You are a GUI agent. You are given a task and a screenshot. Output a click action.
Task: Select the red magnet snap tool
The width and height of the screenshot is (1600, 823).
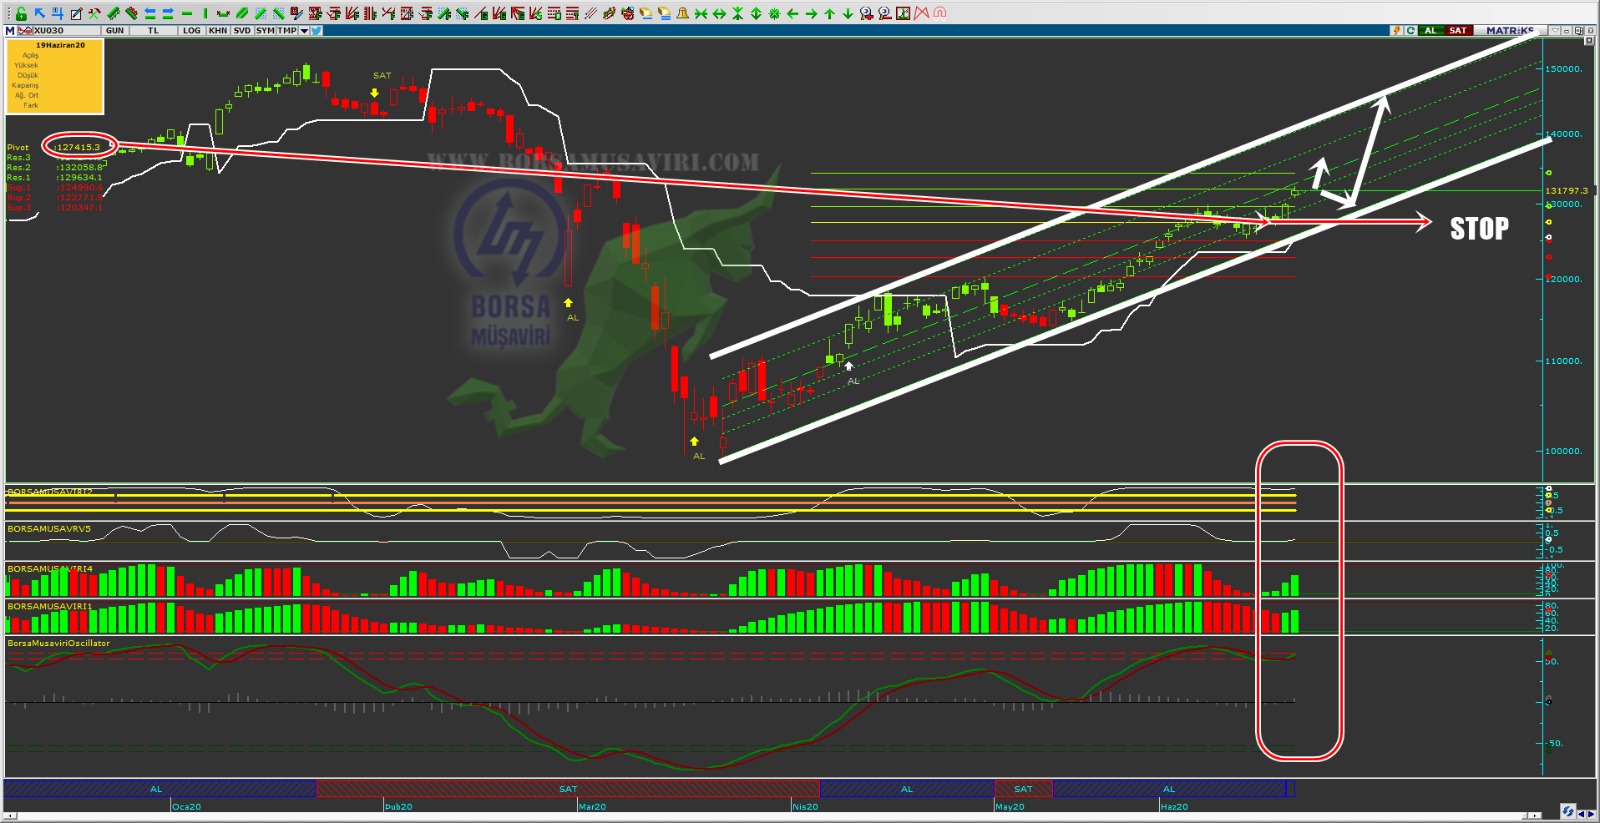939,13
